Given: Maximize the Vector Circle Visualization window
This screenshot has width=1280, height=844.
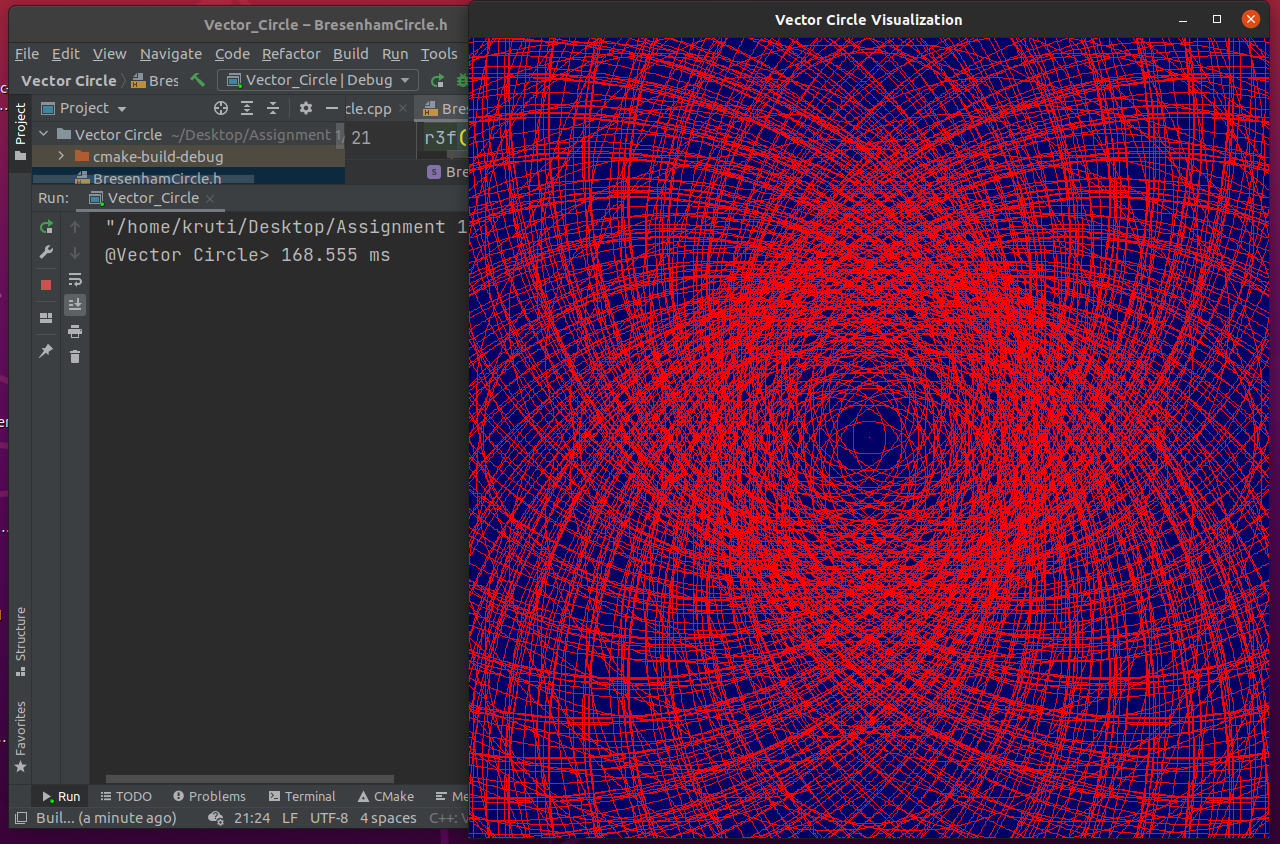Looking at the screenshot, I should coord(1217,19).
